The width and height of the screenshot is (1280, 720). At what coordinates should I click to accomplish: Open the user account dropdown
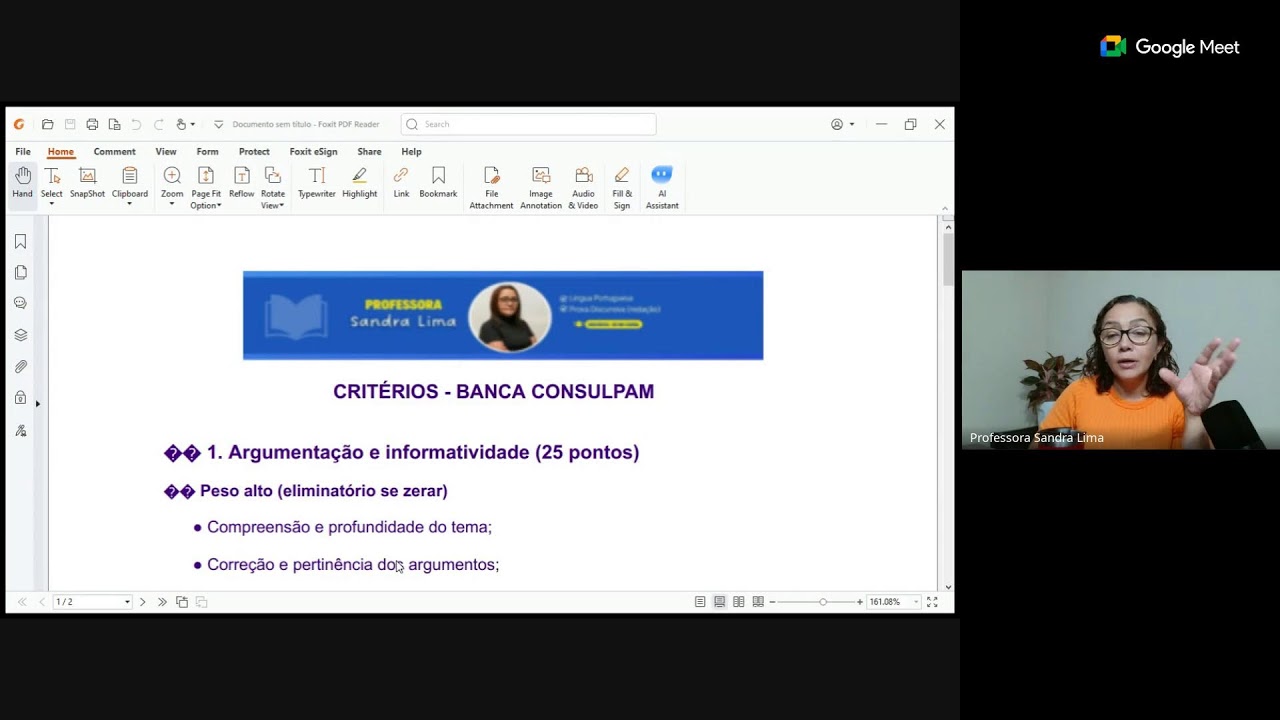pos(852,125)
